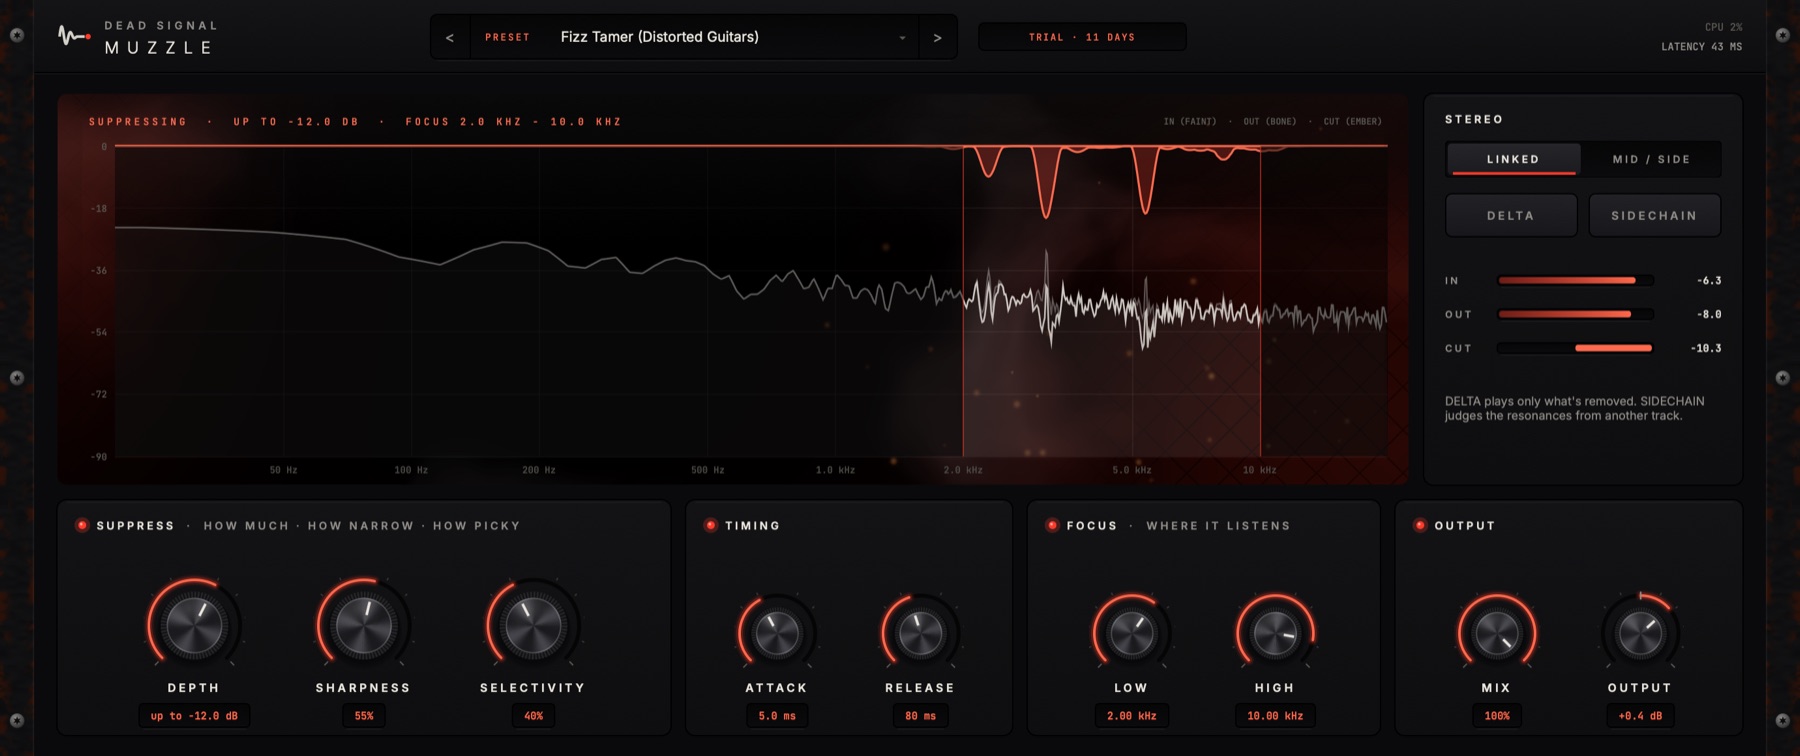Click the FOCUS 2.0 kHz - 10.0 kHz status text
The height and width of the screenshot is (756, 1800).
click(x=513, y=122)
